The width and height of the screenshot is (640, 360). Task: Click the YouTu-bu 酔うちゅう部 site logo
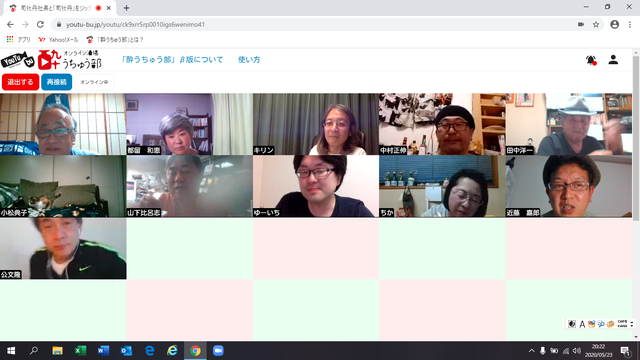coord(51,60)
